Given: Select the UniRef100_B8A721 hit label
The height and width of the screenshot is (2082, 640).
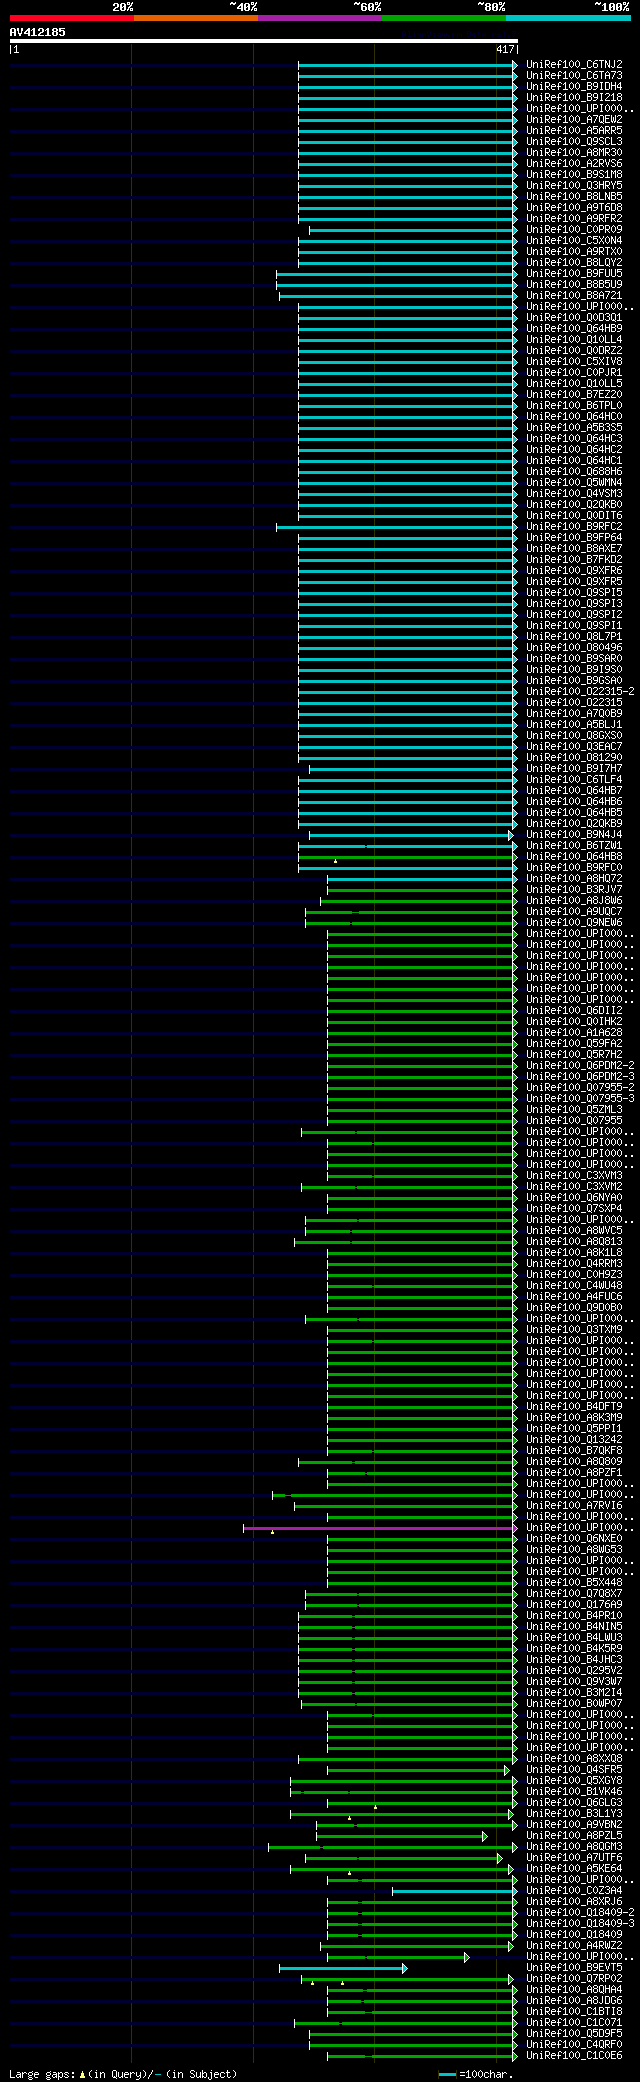Looking at the screenshot, I should (574, 296).
